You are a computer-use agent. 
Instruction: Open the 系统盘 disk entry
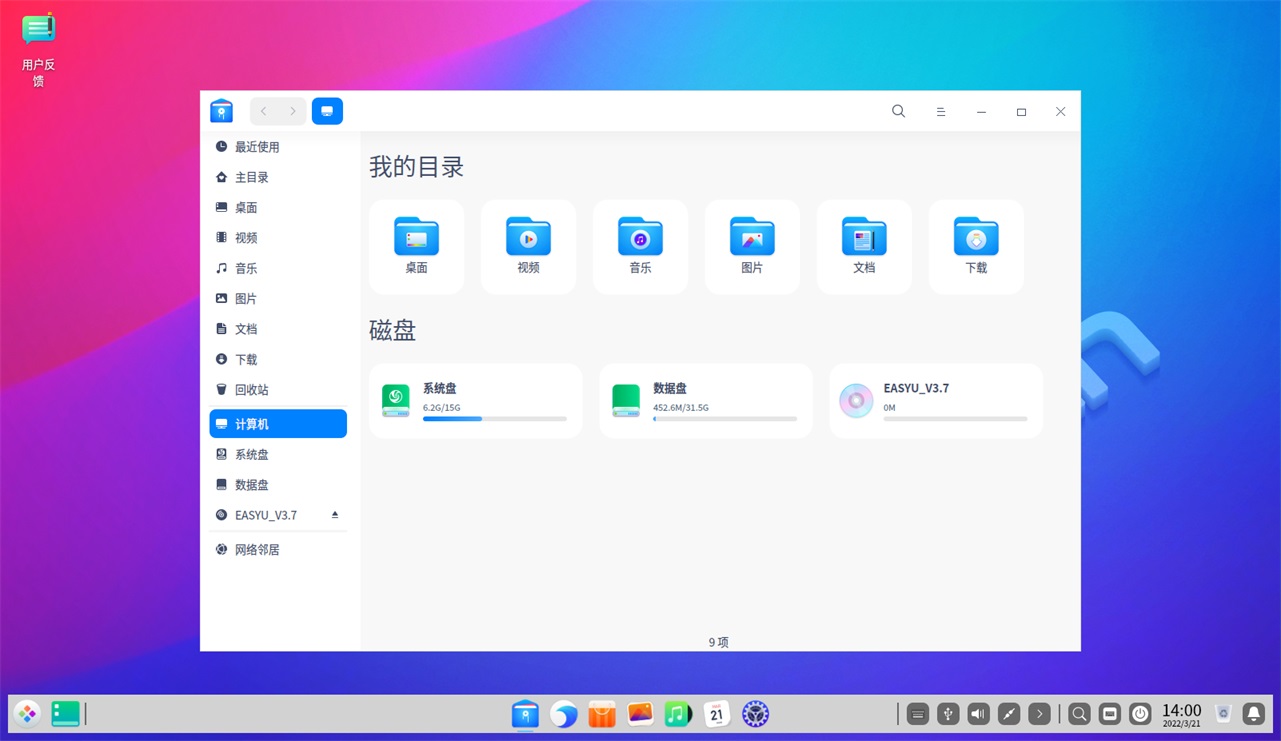pos(476,400)
